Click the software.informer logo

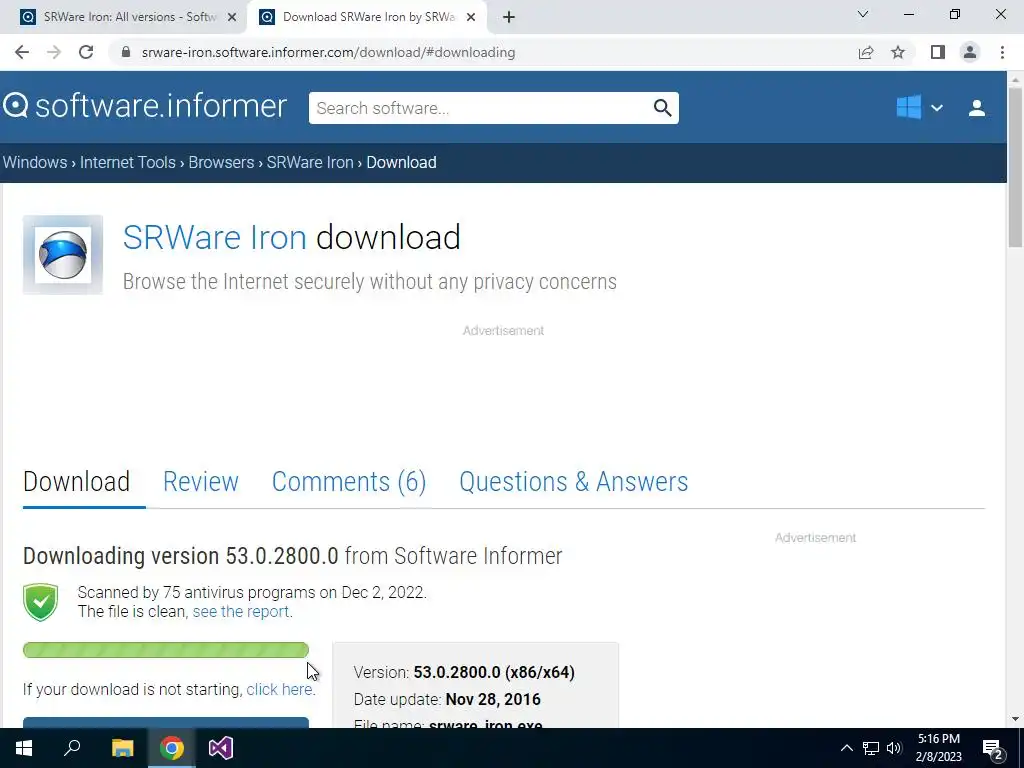[x=145, y=106]
